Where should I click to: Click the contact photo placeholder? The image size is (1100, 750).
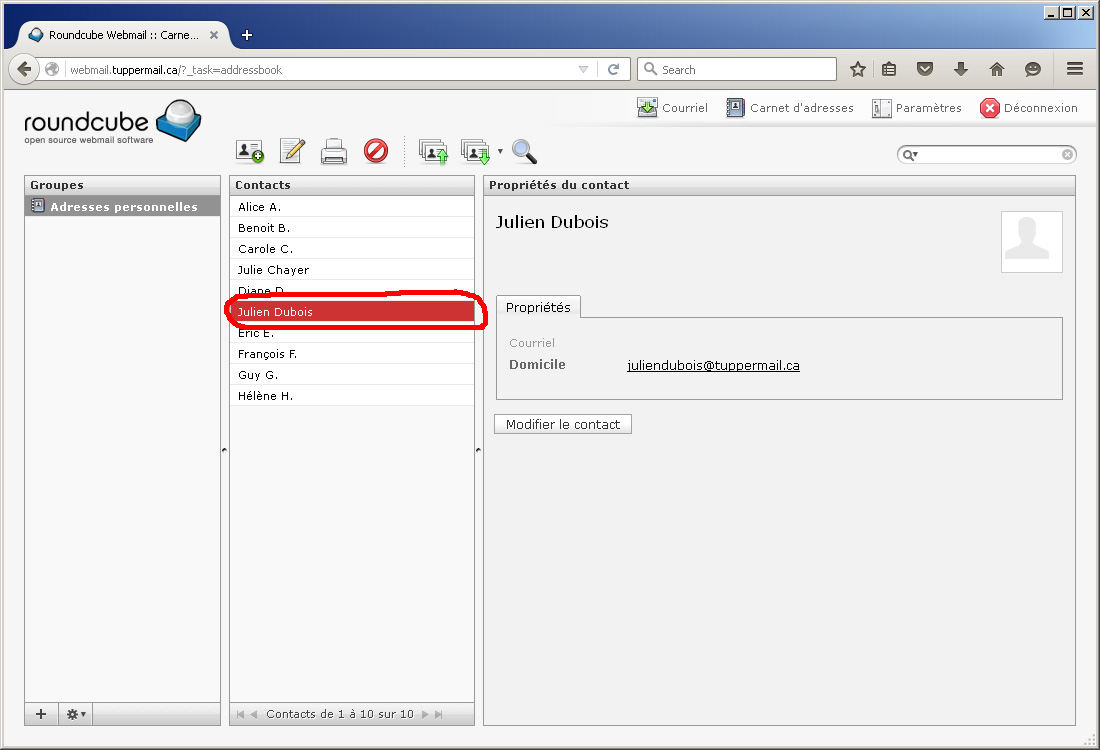point(1031,241)
